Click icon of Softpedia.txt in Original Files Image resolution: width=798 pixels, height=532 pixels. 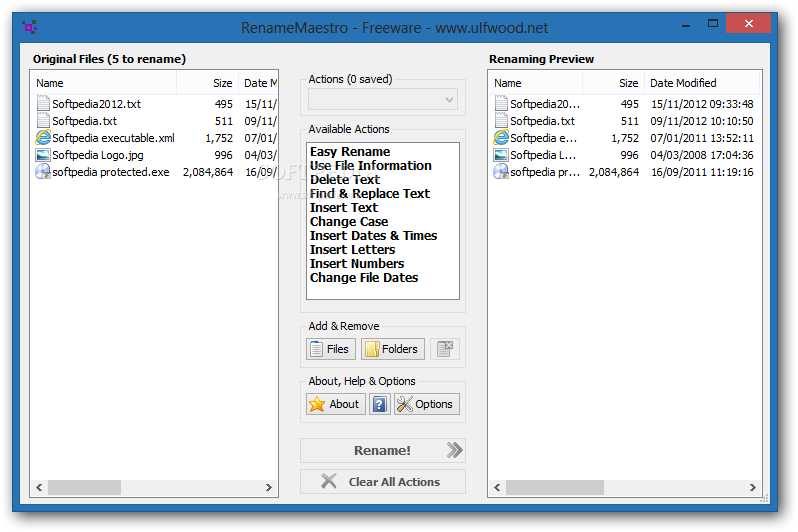tap(43, 121)
